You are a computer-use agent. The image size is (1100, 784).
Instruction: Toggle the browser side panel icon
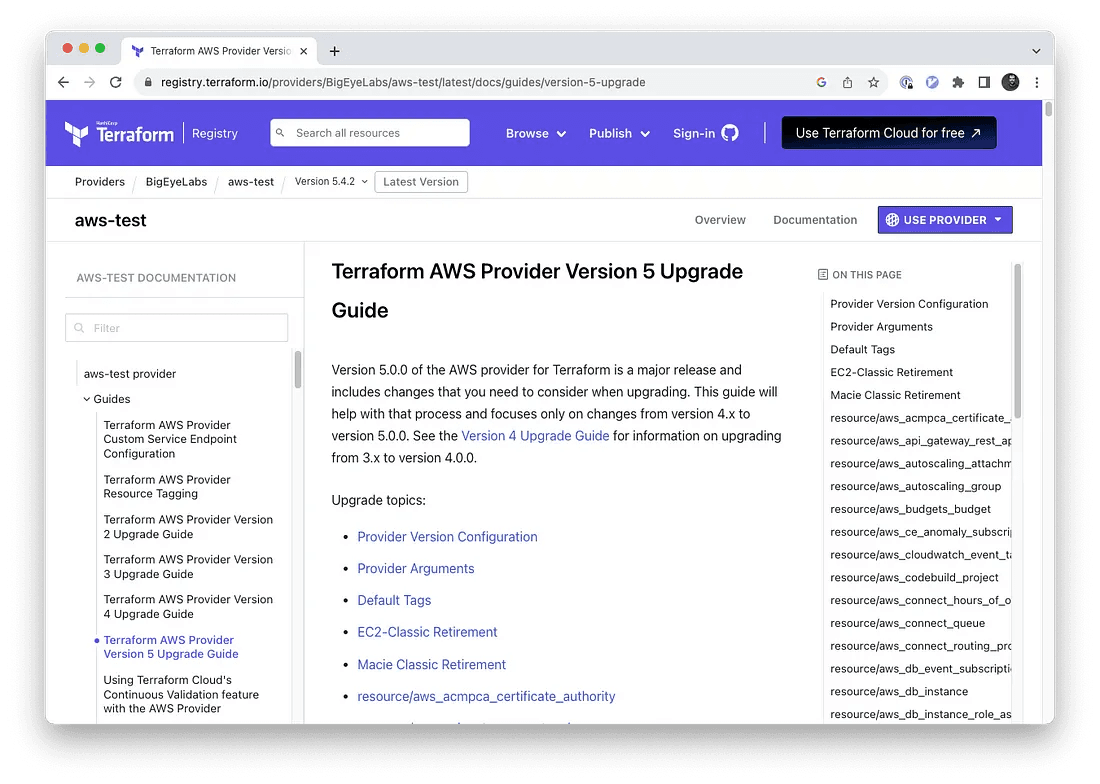984,82
